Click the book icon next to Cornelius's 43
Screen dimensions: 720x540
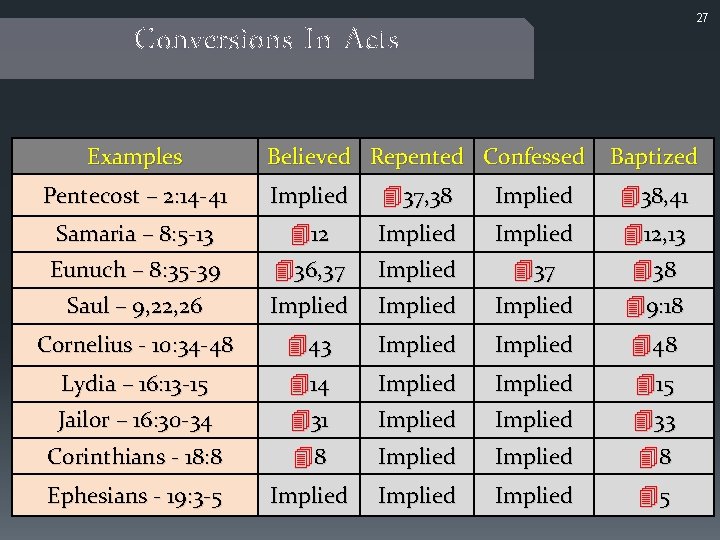point(296,347)
